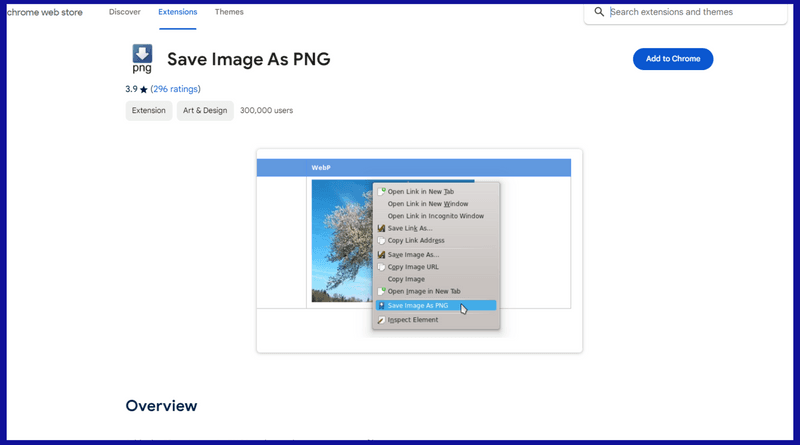Open the Themes tab
800x445 pixels.
pyautogui.click(x=229, y=12)
